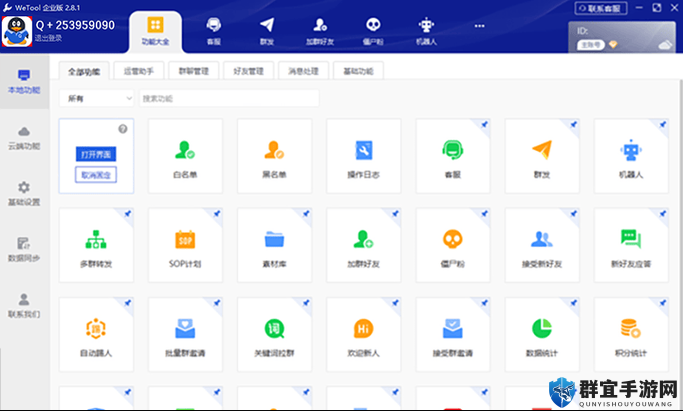The height and width of the screenshot is (411, 683).
Task: Click the help question mark on first card
Action: click(x=123, y=129)
